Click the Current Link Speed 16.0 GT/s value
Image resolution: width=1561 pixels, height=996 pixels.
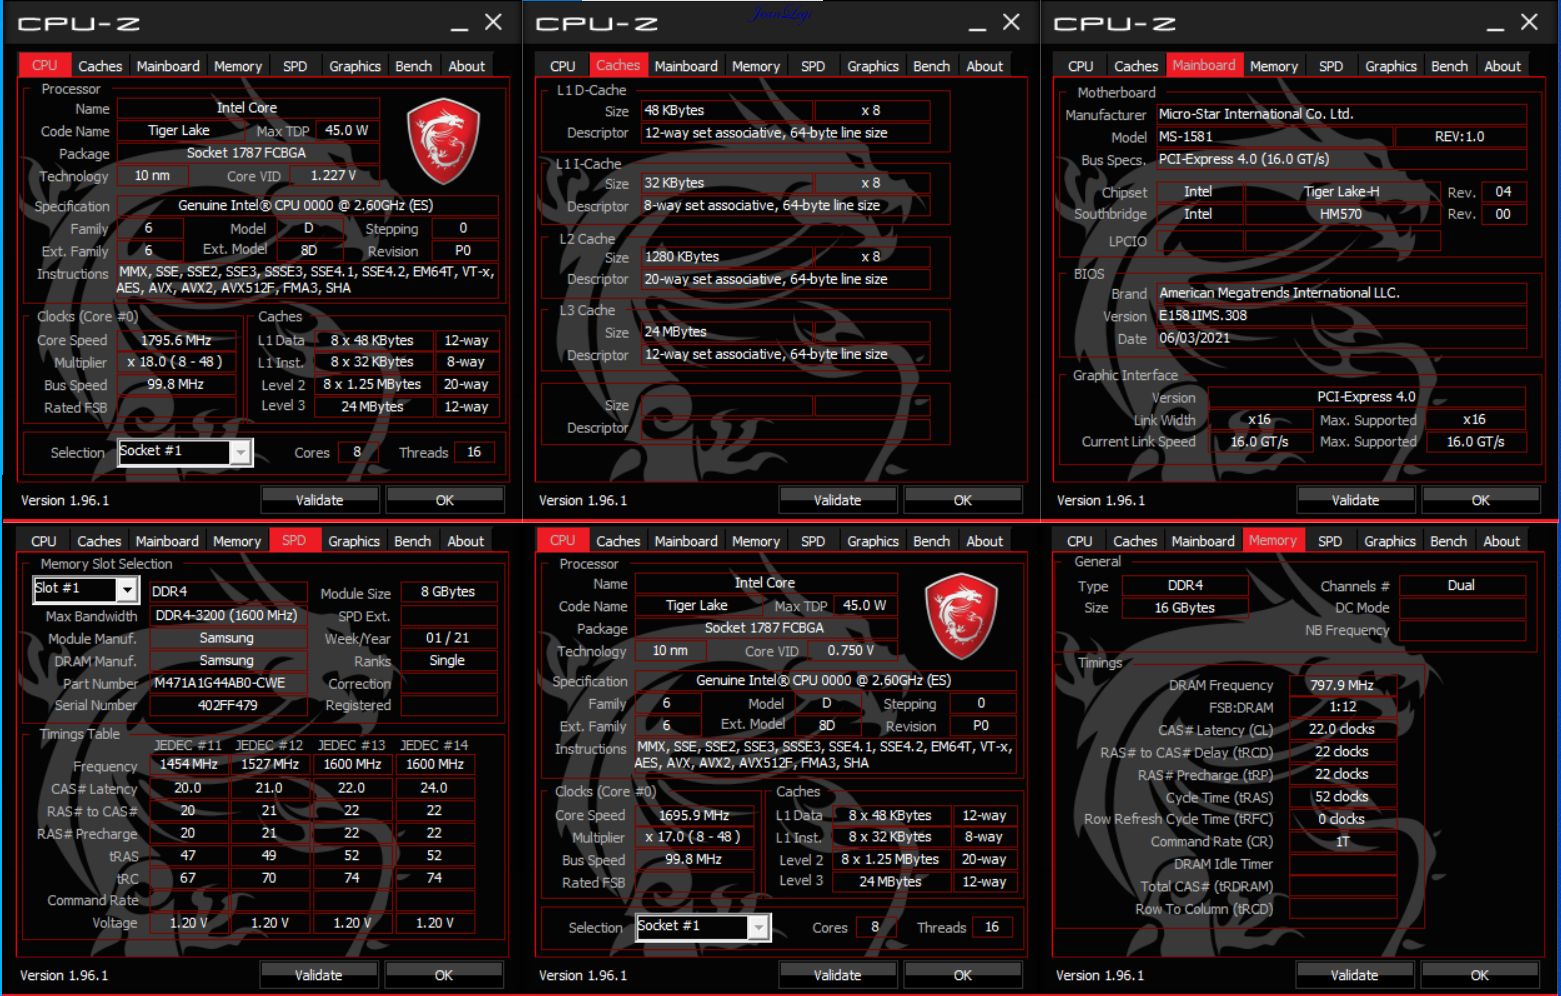[x=1259, y=441]
